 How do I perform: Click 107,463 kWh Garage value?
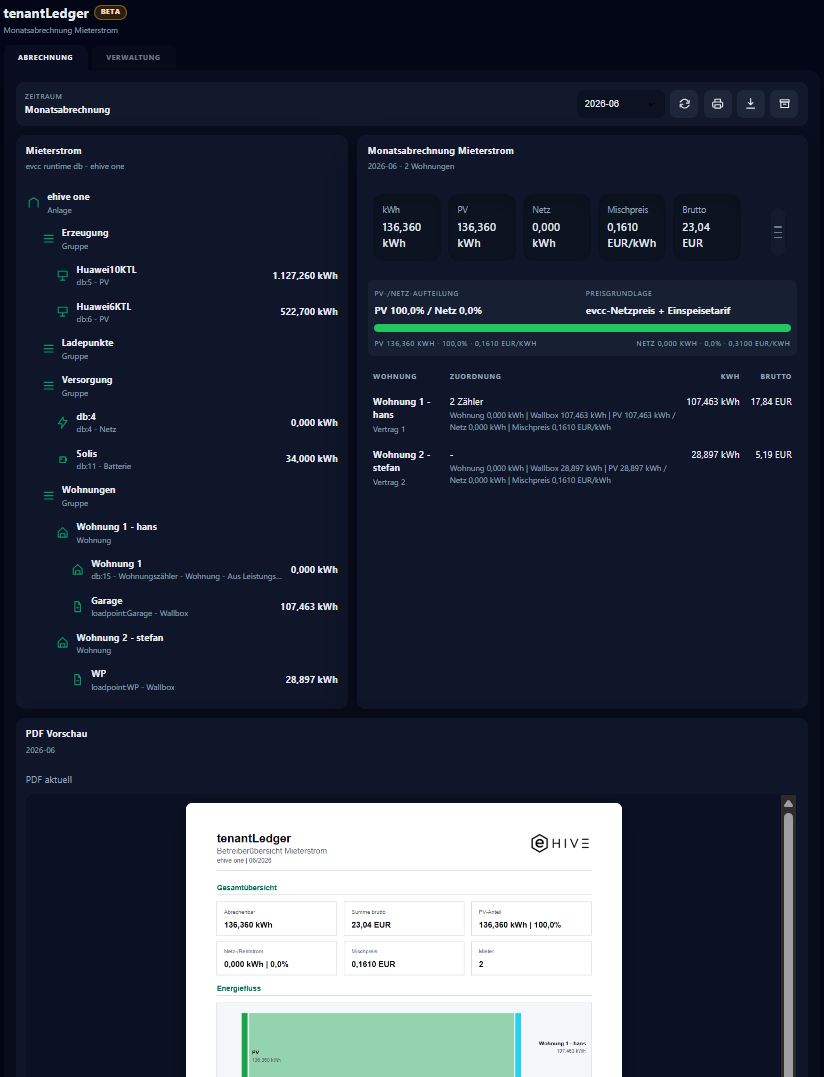pyautogui.click(x=309, y=606)
